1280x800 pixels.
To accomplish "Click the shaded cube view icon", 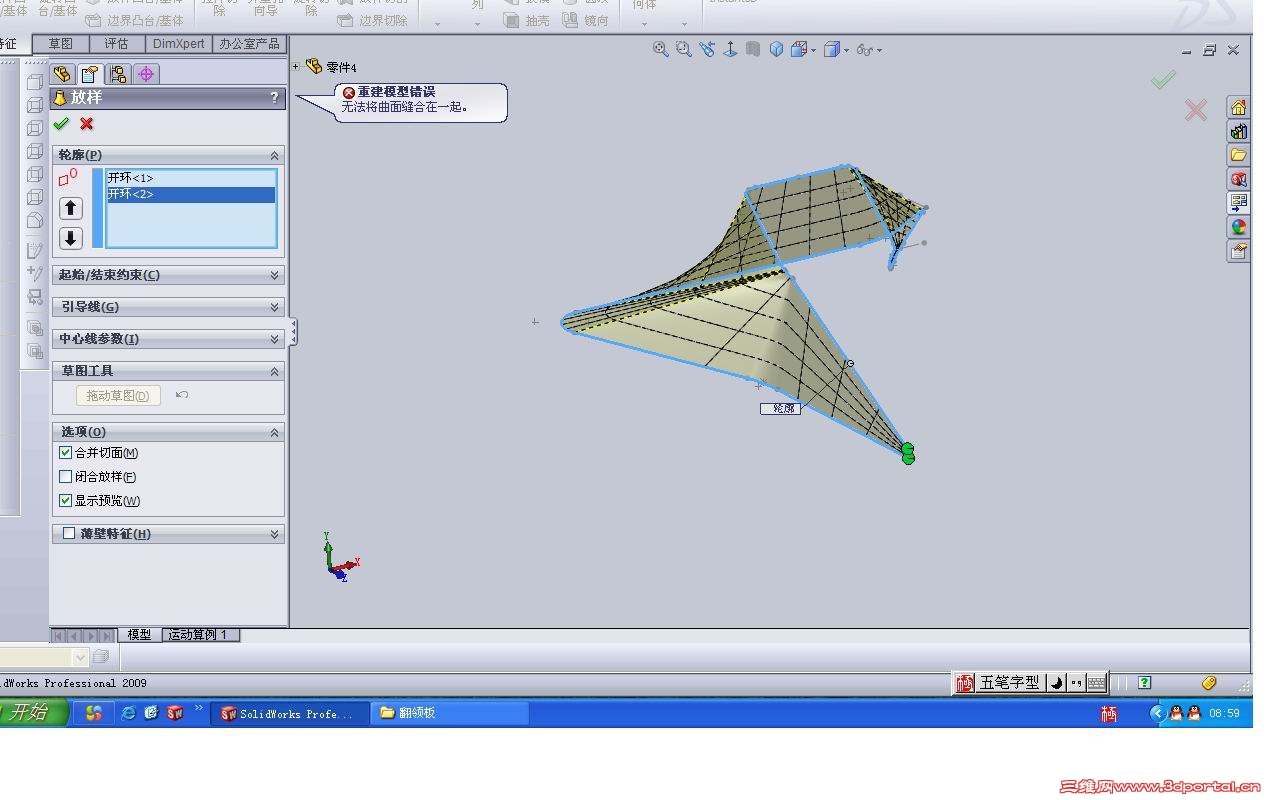I will coord(776,49).
